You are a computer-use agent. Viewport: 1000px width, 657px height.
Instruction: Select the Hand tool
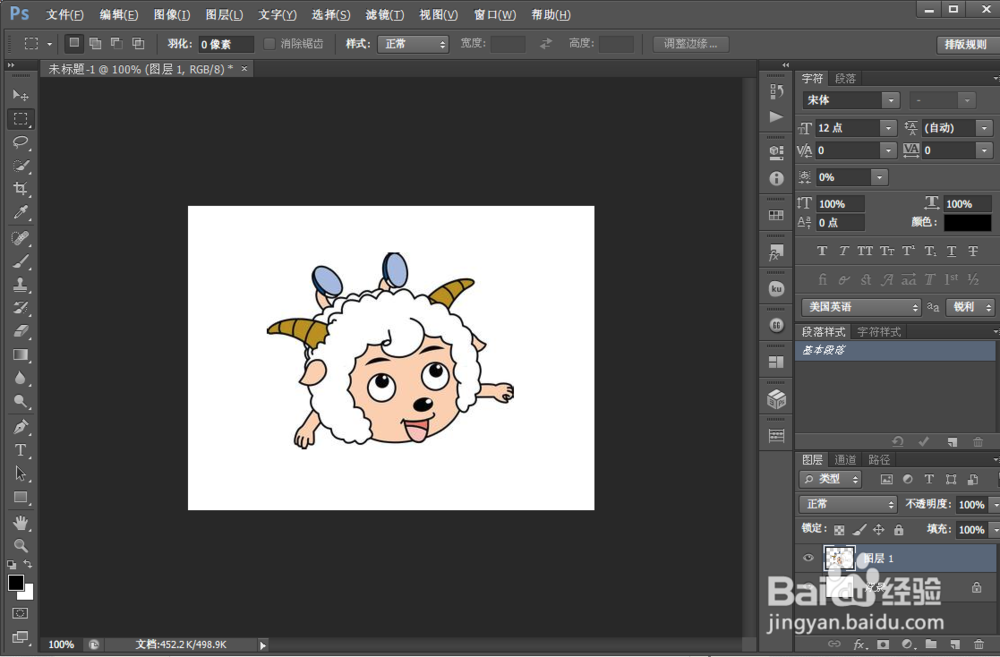[x=20, y=523]
